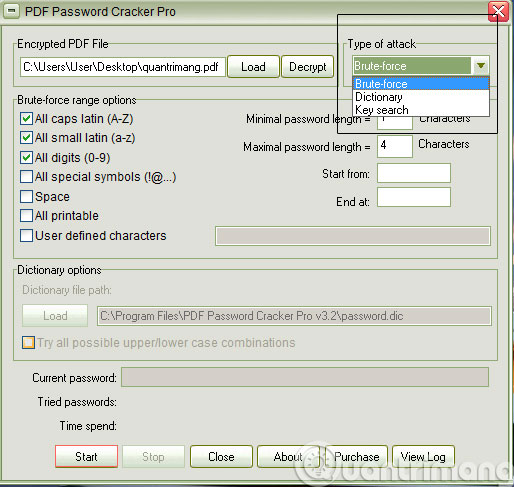Click the Purchase button
Screen dimensions: 514x487
click(x=356, y=456)
